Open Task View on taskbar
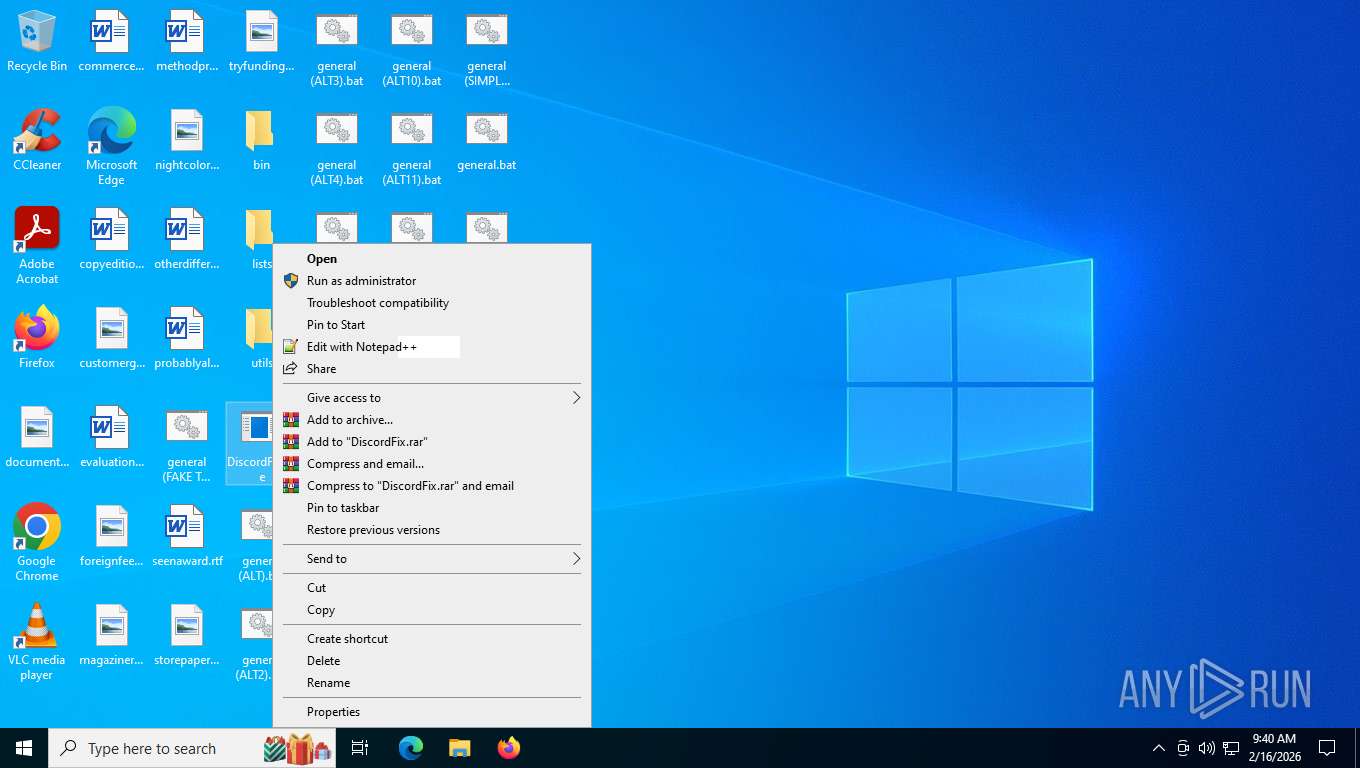Viewport: 1360px width, 768px height. (360, 748)
